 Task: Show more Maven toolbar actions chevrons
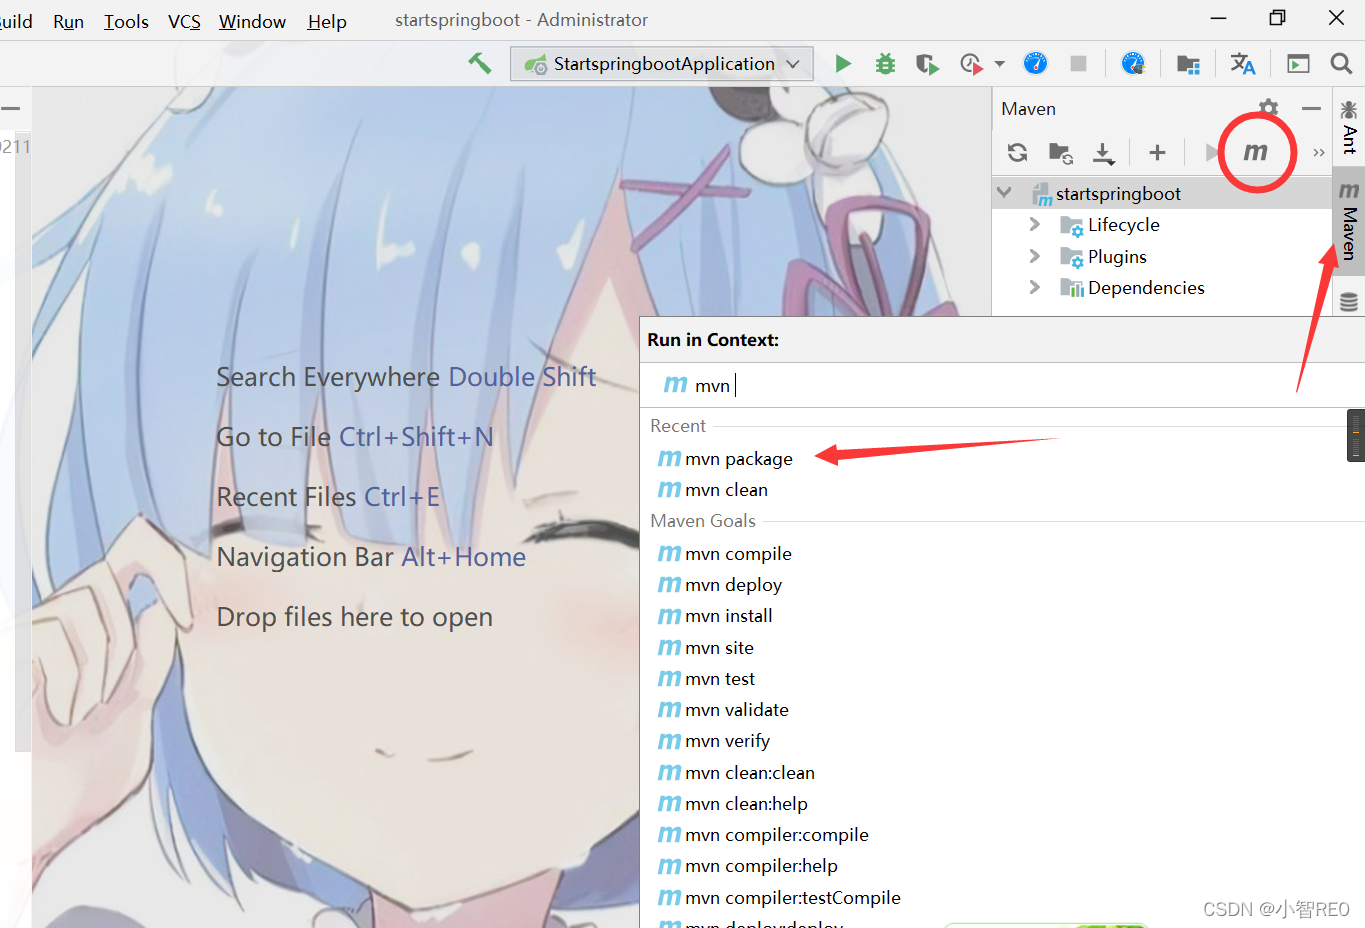(x=1319, y=153)
